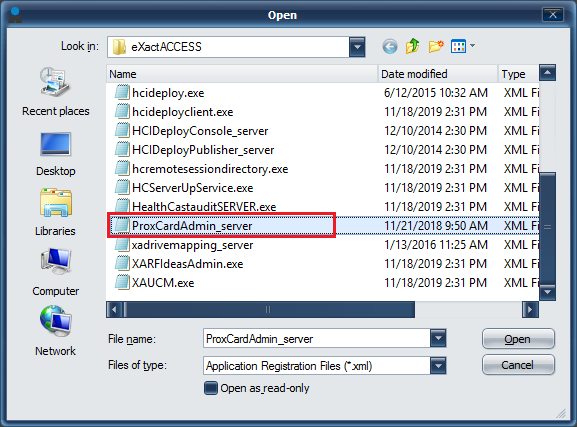The width and height of the screenshot is (577, 427).
Task: Click horizontal scrollbar right arrow
Action: tap(530, 310)
